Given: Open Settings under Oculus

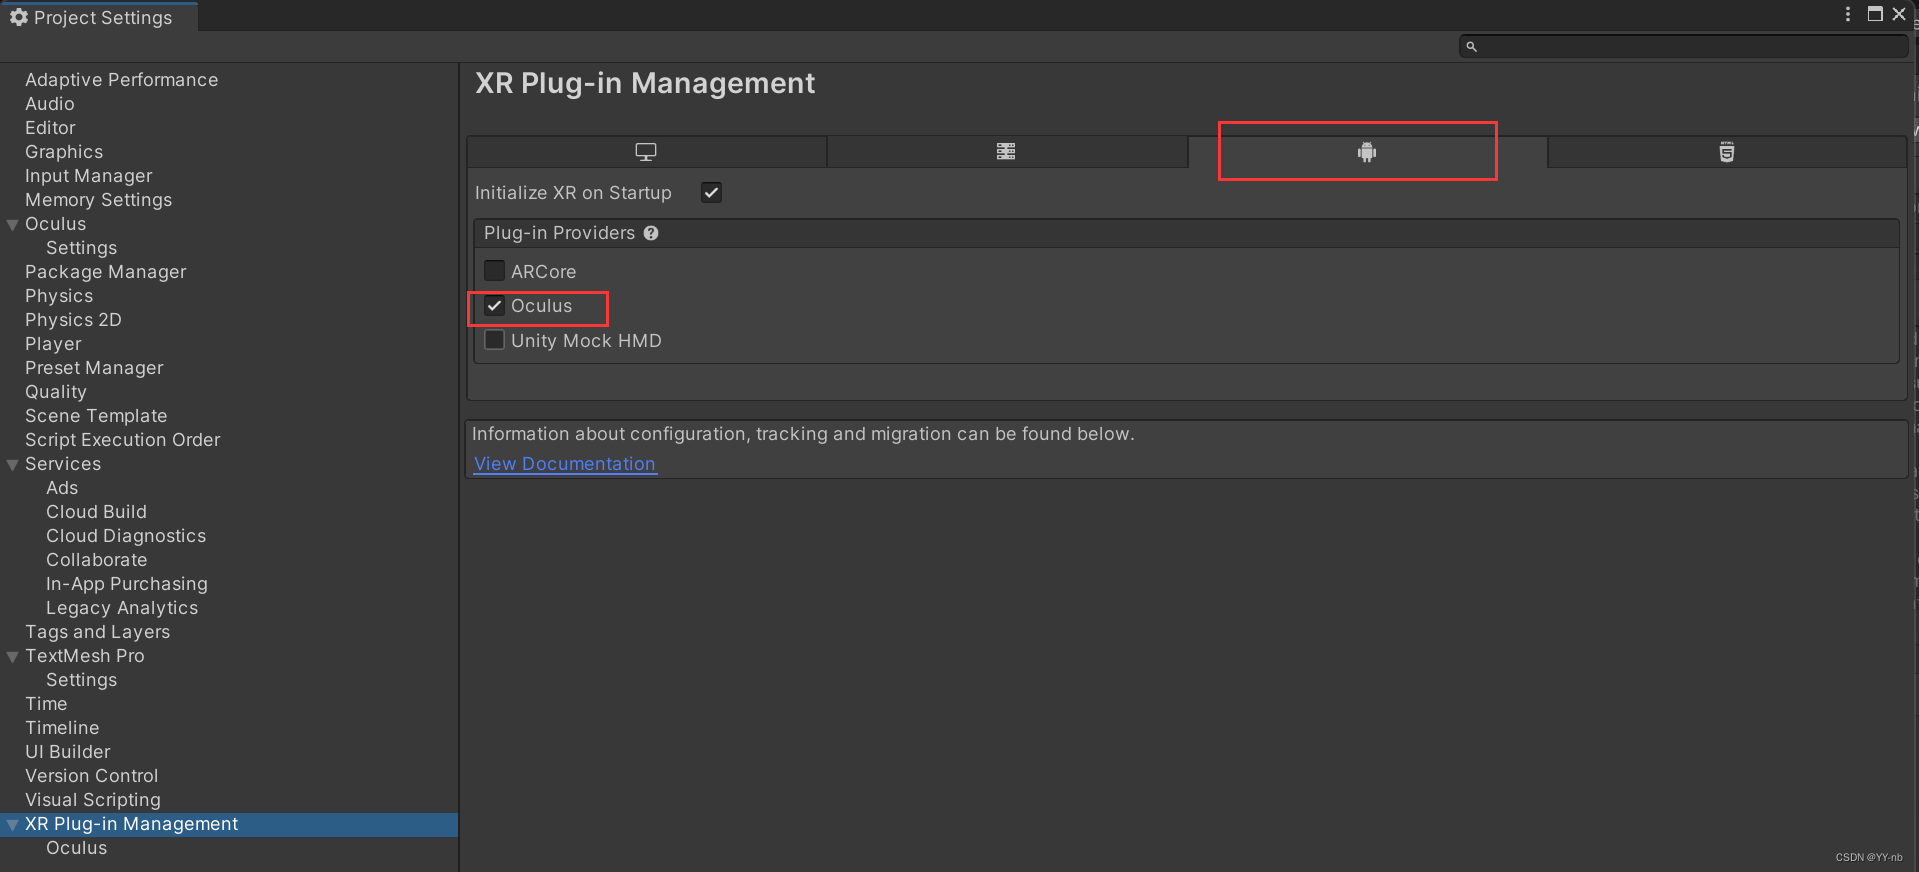Looking at the screenshot, I should (x=81, y=248).
